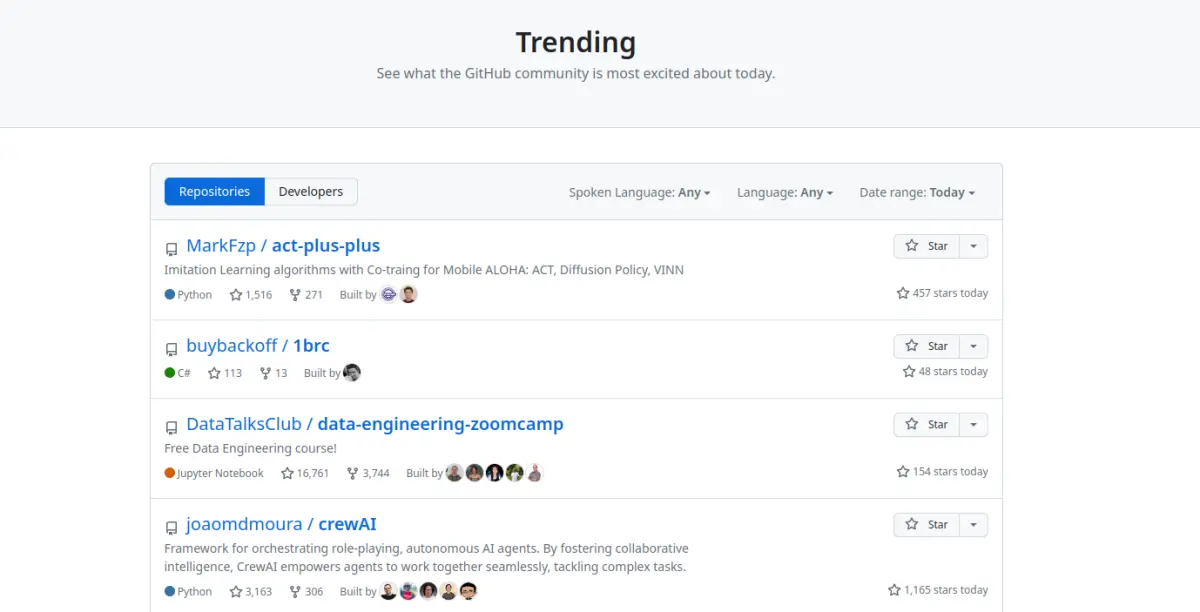Open the joaomdmoura / crewAI repository

[281, 524]
